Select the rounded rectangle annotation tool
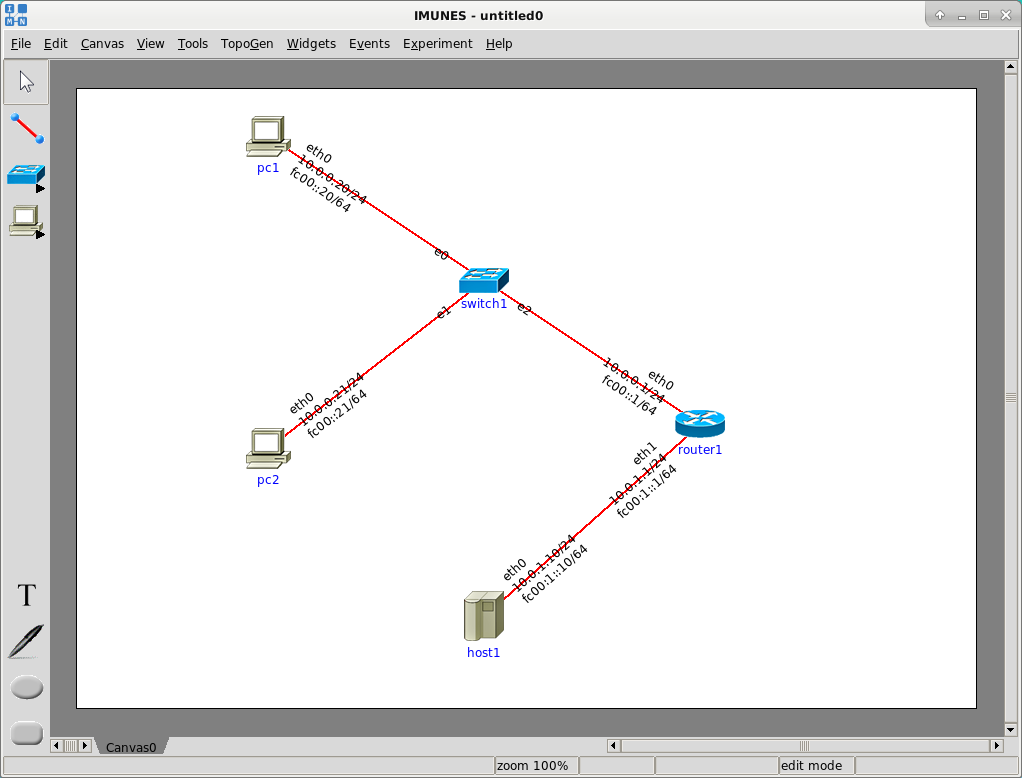Image resolution: width=1022 pixels, height=778 pixels. pyautogui.click(x=26, y=733)
